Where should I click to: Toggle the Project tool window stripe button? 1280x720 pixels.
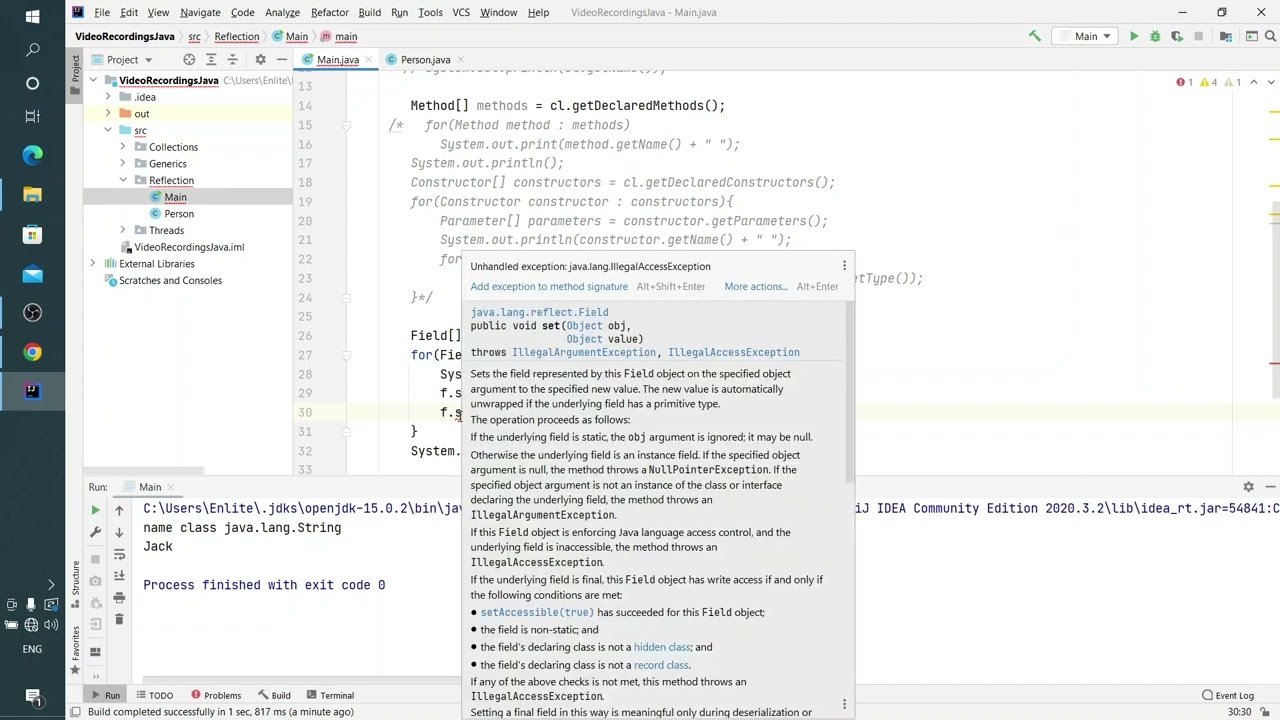click(x=74, y=75)
